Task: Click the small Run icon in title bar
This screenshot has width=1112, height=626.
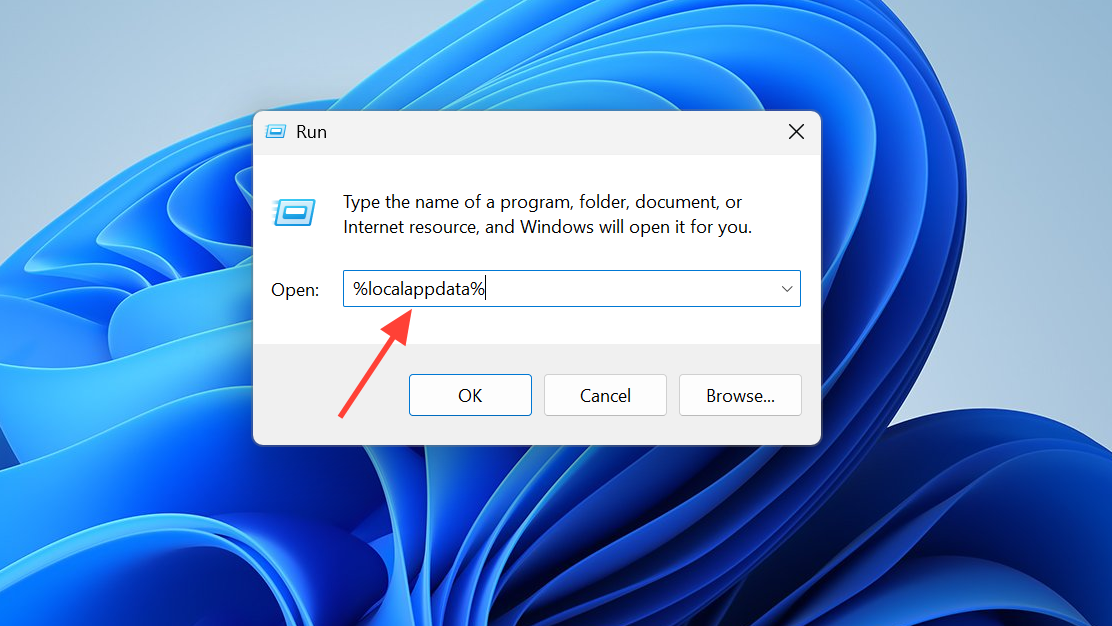Action: pyautogui.click(x=276, y=132)
